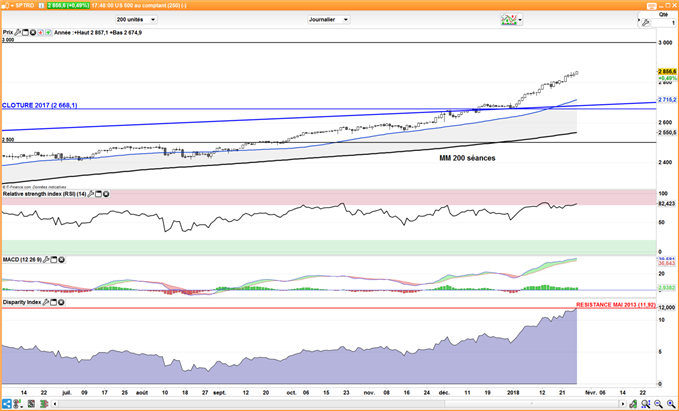Click the 2 715,2 axis price label
Viewport: 679px width, 411px height.
tap(667, 100)
